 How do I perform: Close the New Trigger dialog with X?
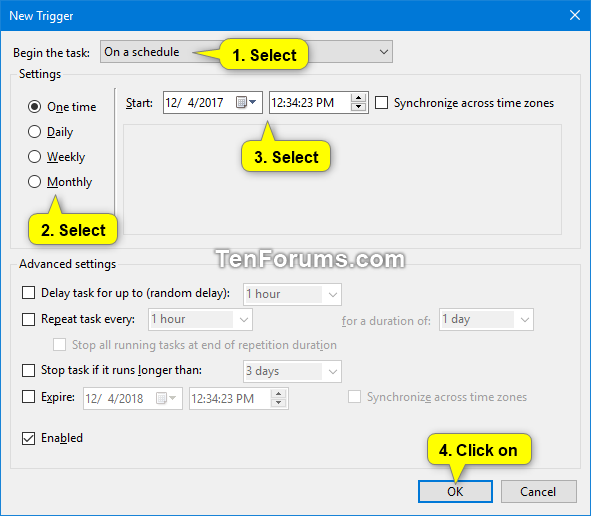tap(575, 15)
